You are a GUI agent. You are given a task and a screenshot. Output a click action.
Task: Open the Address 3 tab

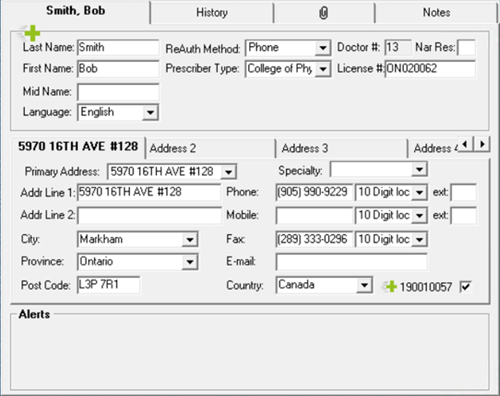point(342,148)
